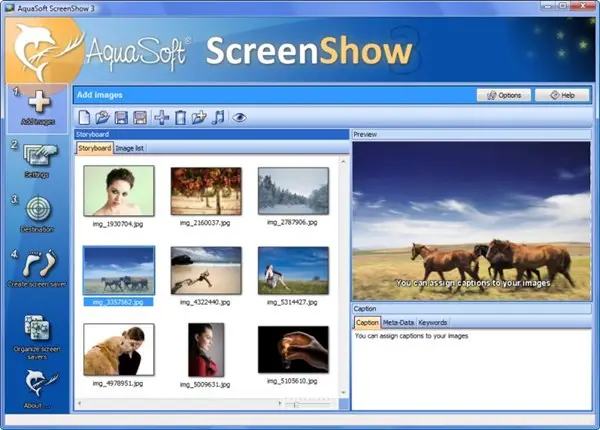Click storyboard scroll up arrow
The height and width of the screenshot is (430, 600).
click(x=343, y=161)
